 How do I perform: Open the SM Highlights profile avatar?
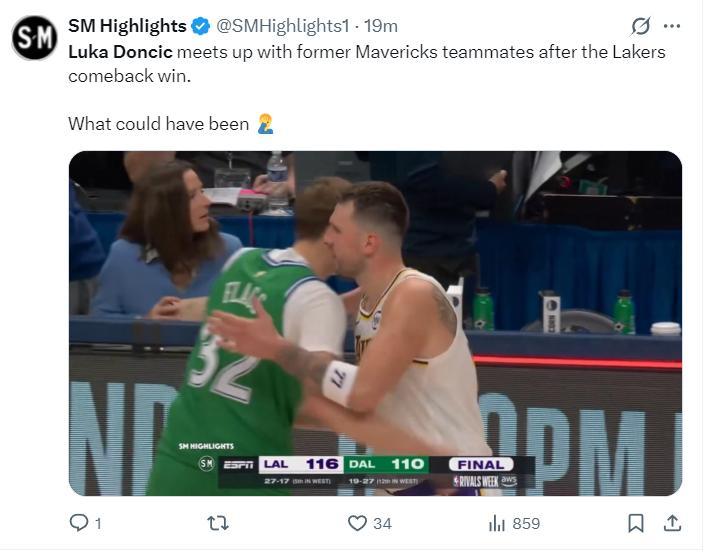tap(34, 38)
